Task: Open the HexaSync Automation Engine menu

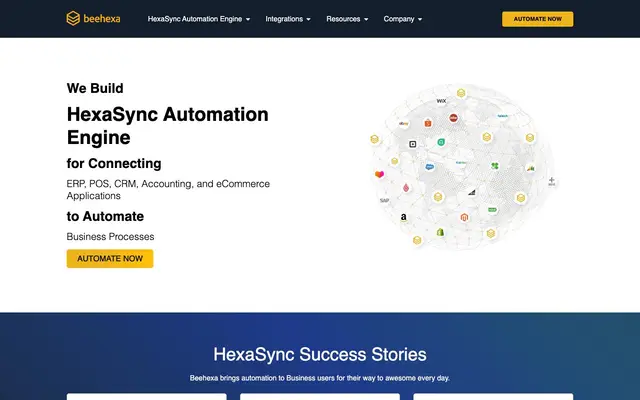Action: [199, 19]
